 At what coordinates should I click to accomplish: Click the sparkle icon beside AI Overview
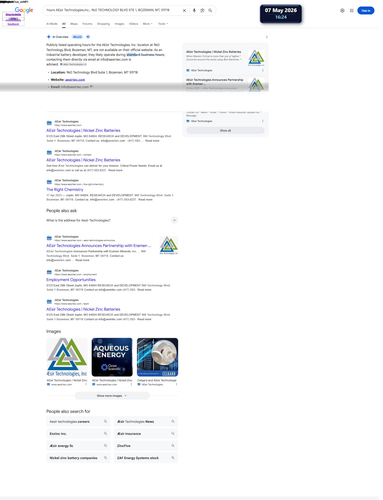49,37
